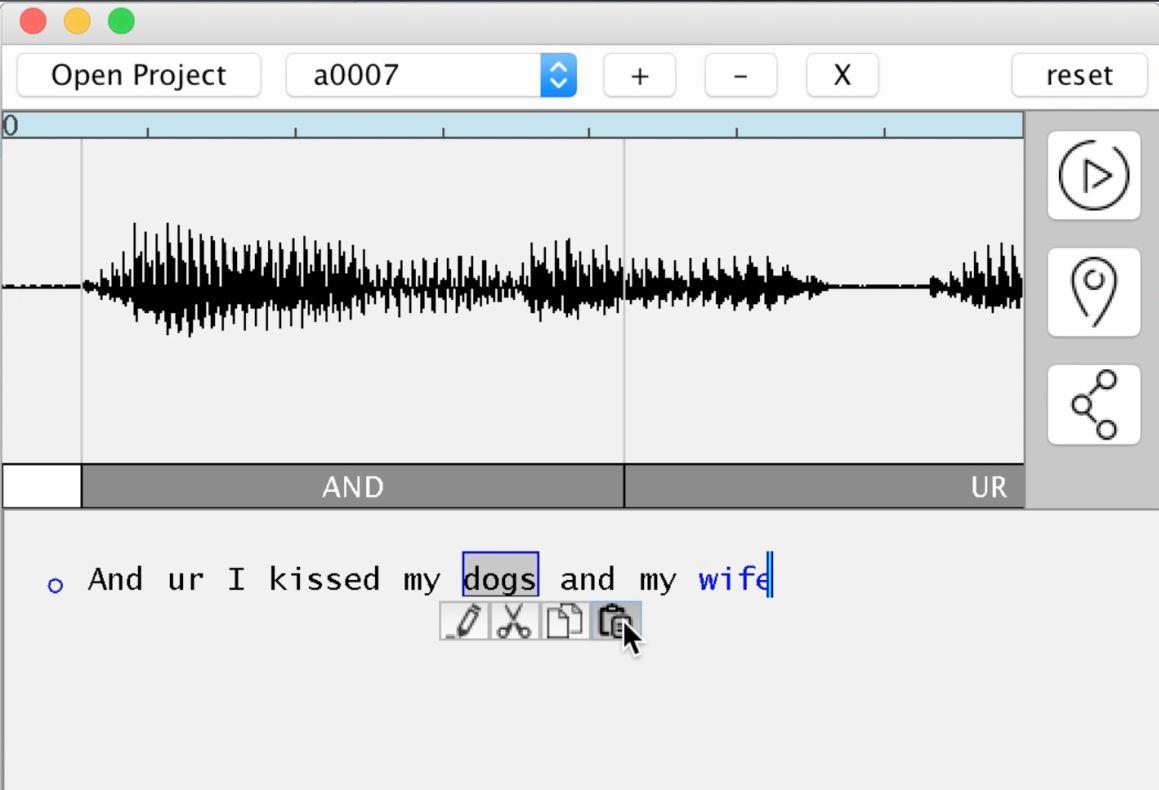Select the AND segment label

pos(352,487)
